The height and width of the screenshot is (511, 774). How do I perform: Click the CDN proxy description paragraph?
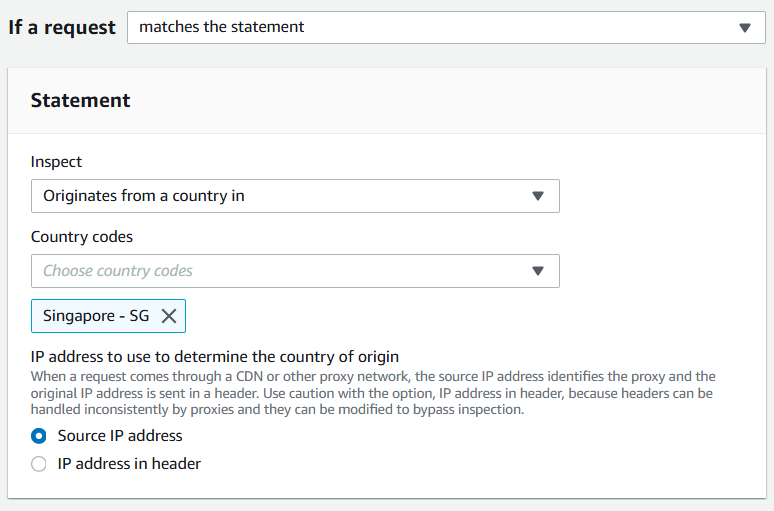tap(373, 393)
